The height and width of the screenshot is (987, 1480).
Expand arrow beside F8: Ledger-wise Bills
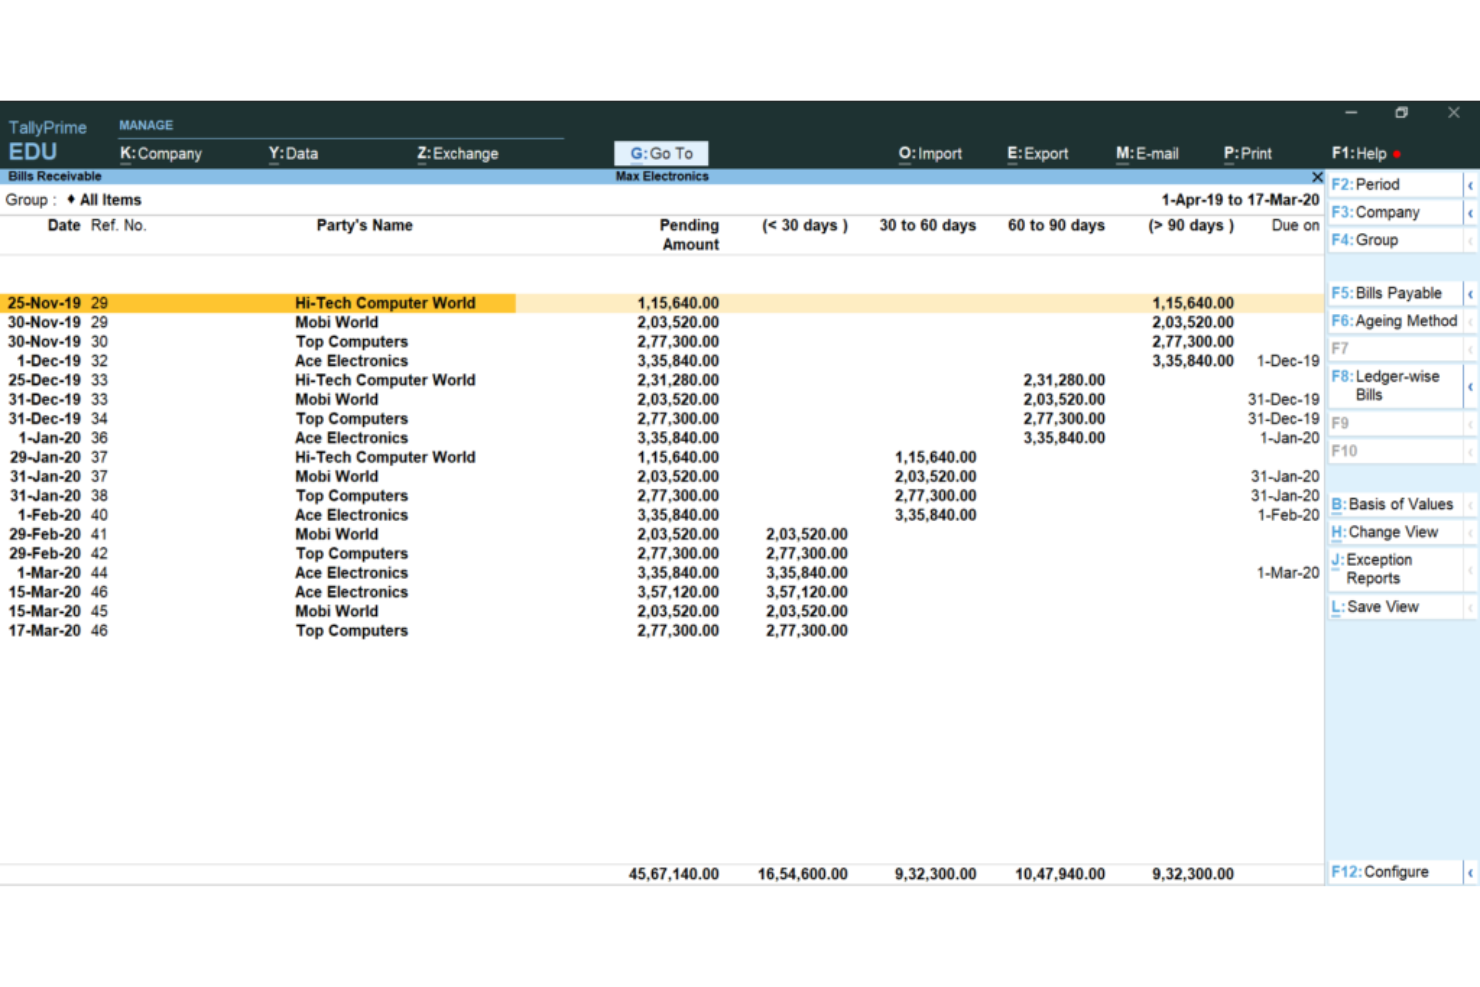click(x=1471, y=386)
